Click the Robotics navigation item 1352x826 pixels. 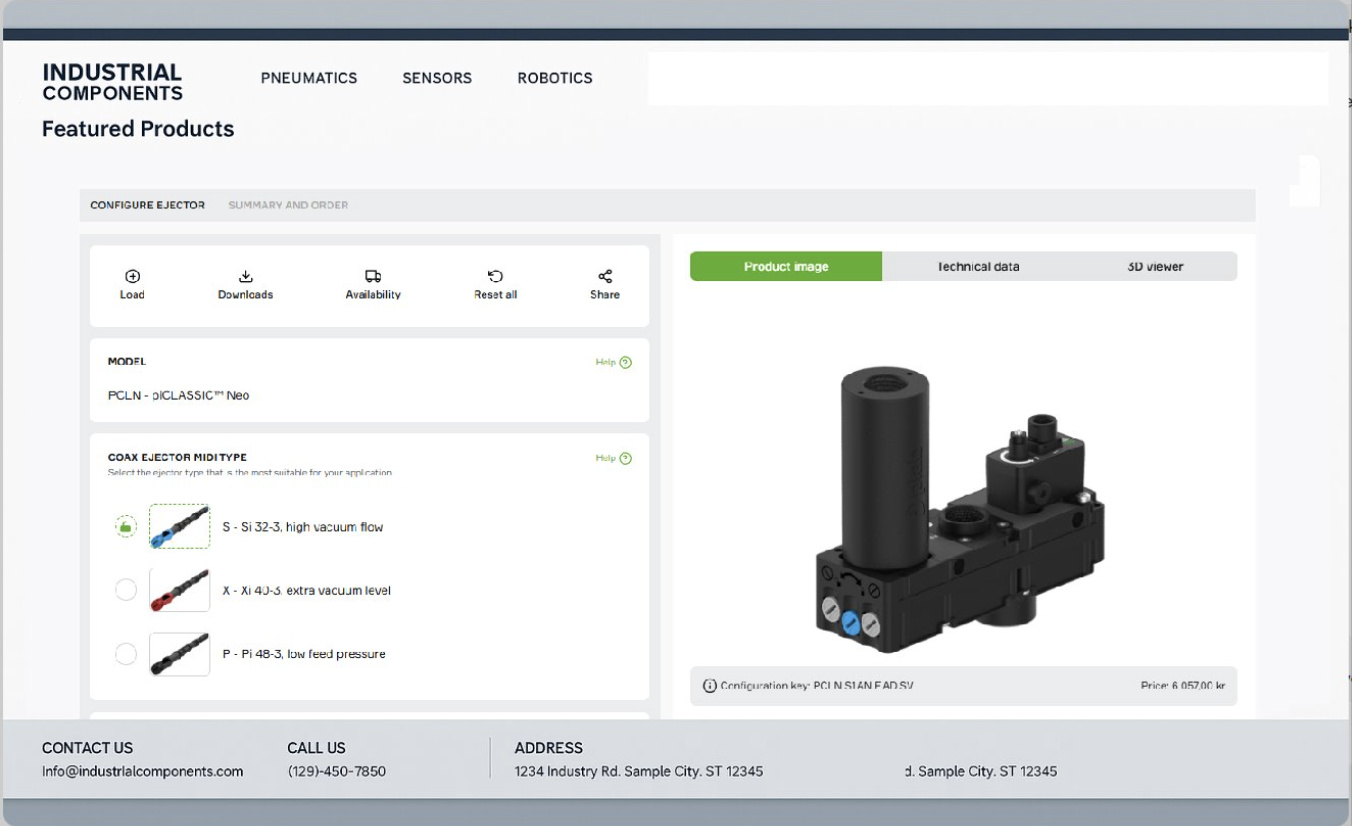point(555,78)
